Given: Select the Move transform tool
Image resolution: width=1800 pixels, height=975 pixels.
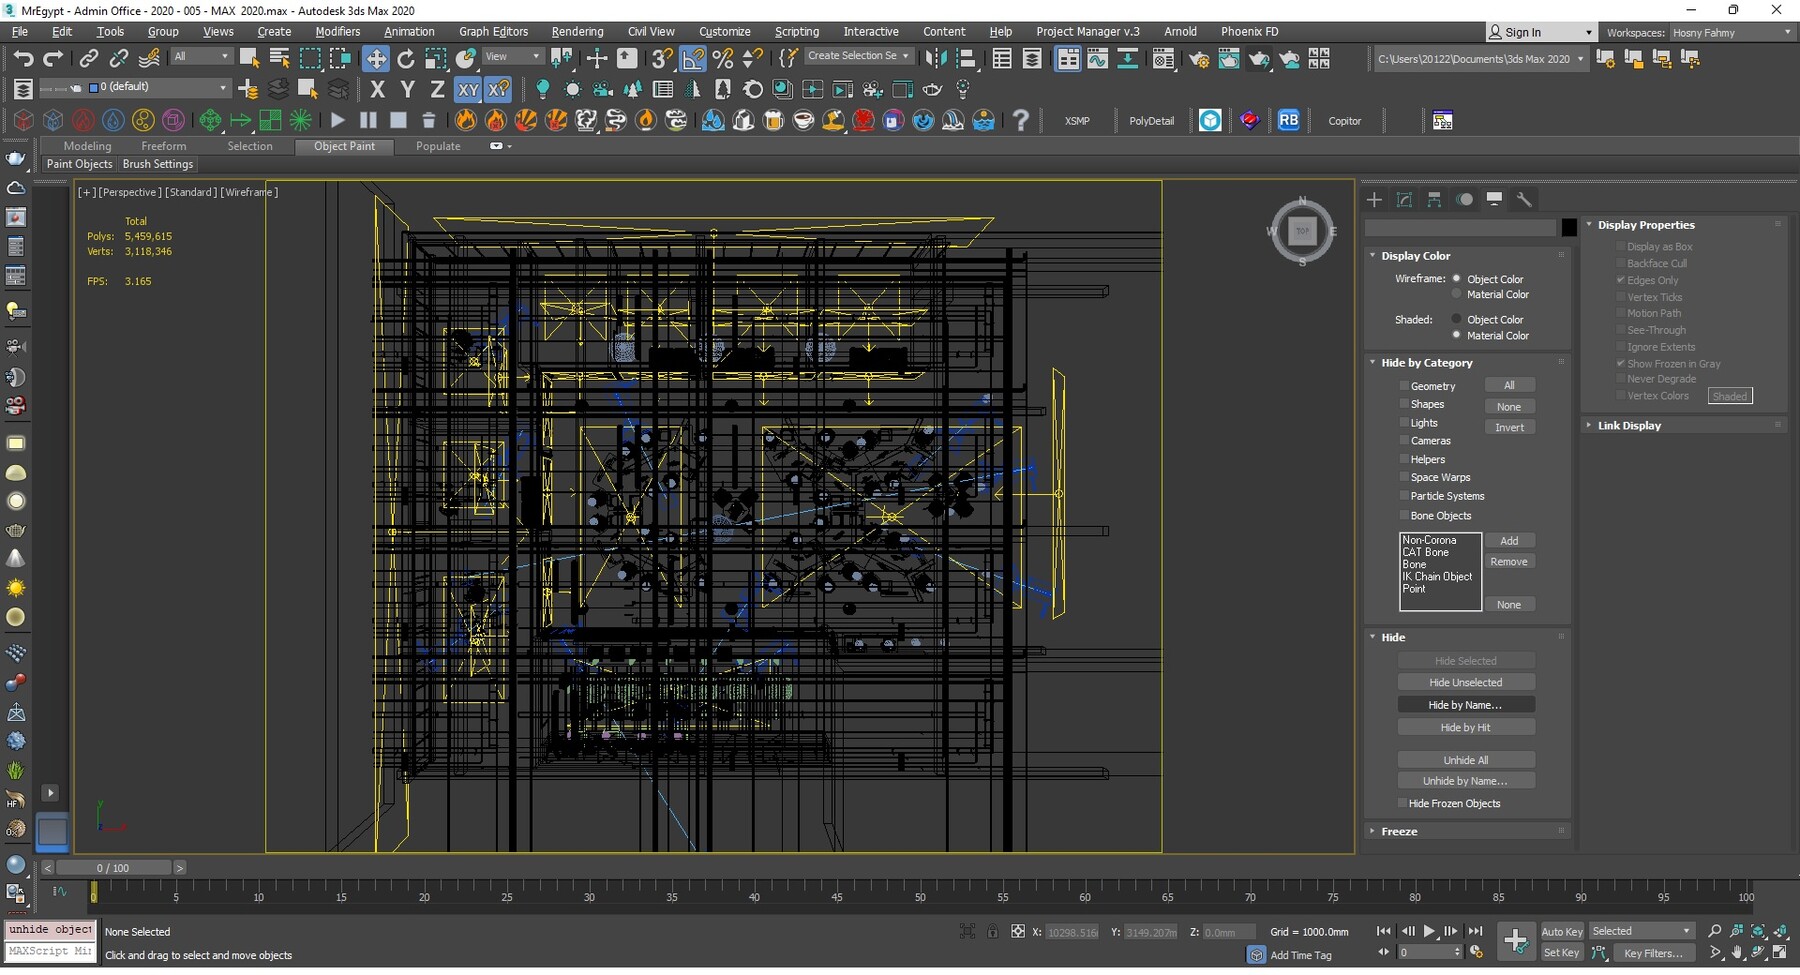Looking at the screenshot, I should (376, 59).
